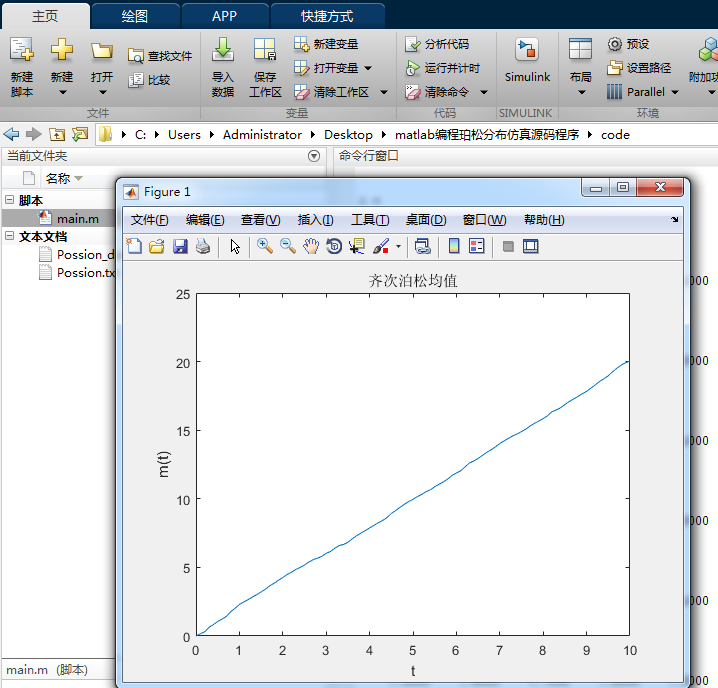Click the New Script (新建脚本) icon

(22, 49)
